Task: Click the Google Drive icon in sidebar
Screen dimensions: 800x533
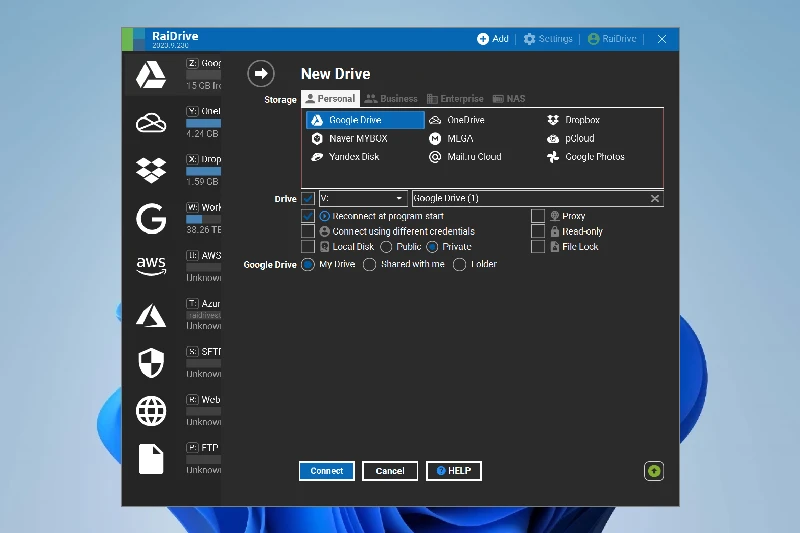Action: (x=151, y=75)
